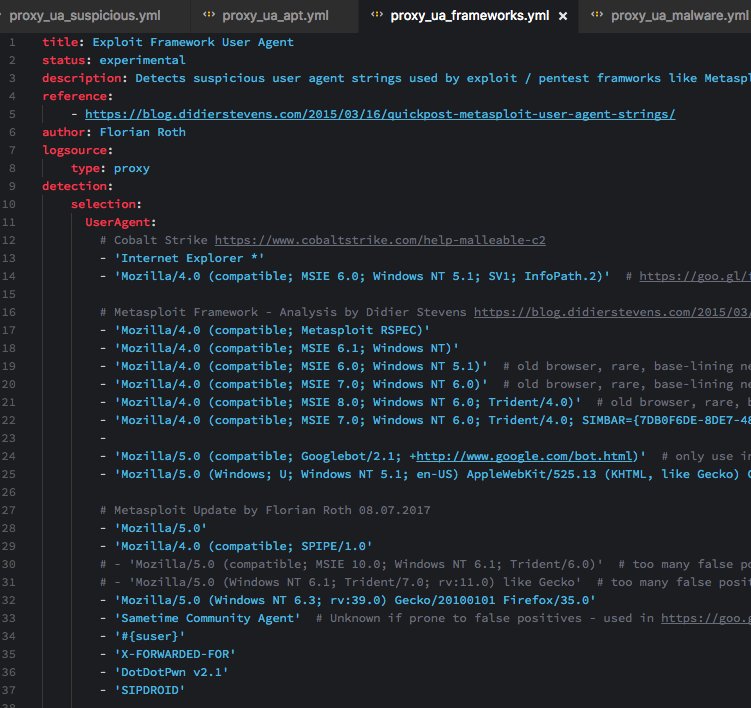Click line number 23 in the gutter

pos(9,438)
